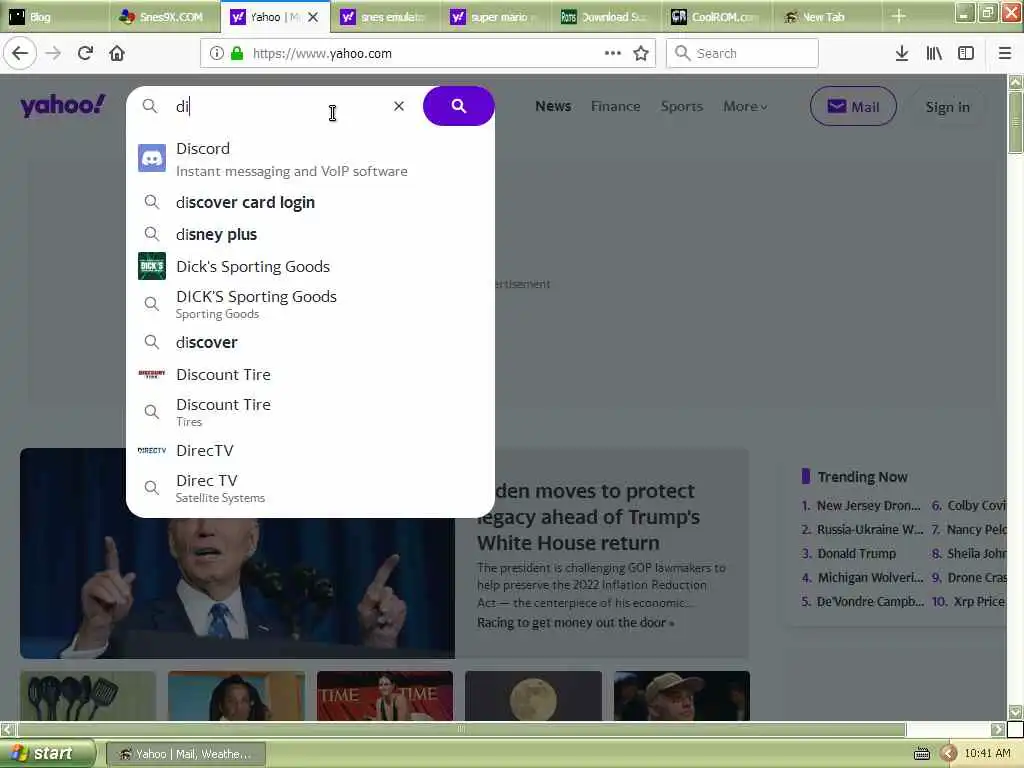This screenshot has height=768, width=1024.
Task: Choose the plain 'discover' suggestion
Action: (x=207, y=342)
